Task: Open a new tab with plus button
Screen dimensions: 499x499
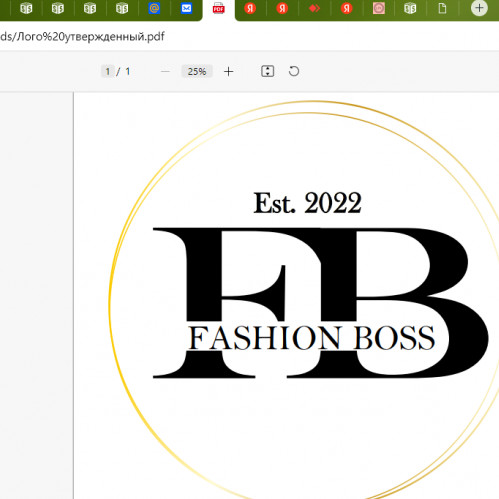Action: click(479, 8)
